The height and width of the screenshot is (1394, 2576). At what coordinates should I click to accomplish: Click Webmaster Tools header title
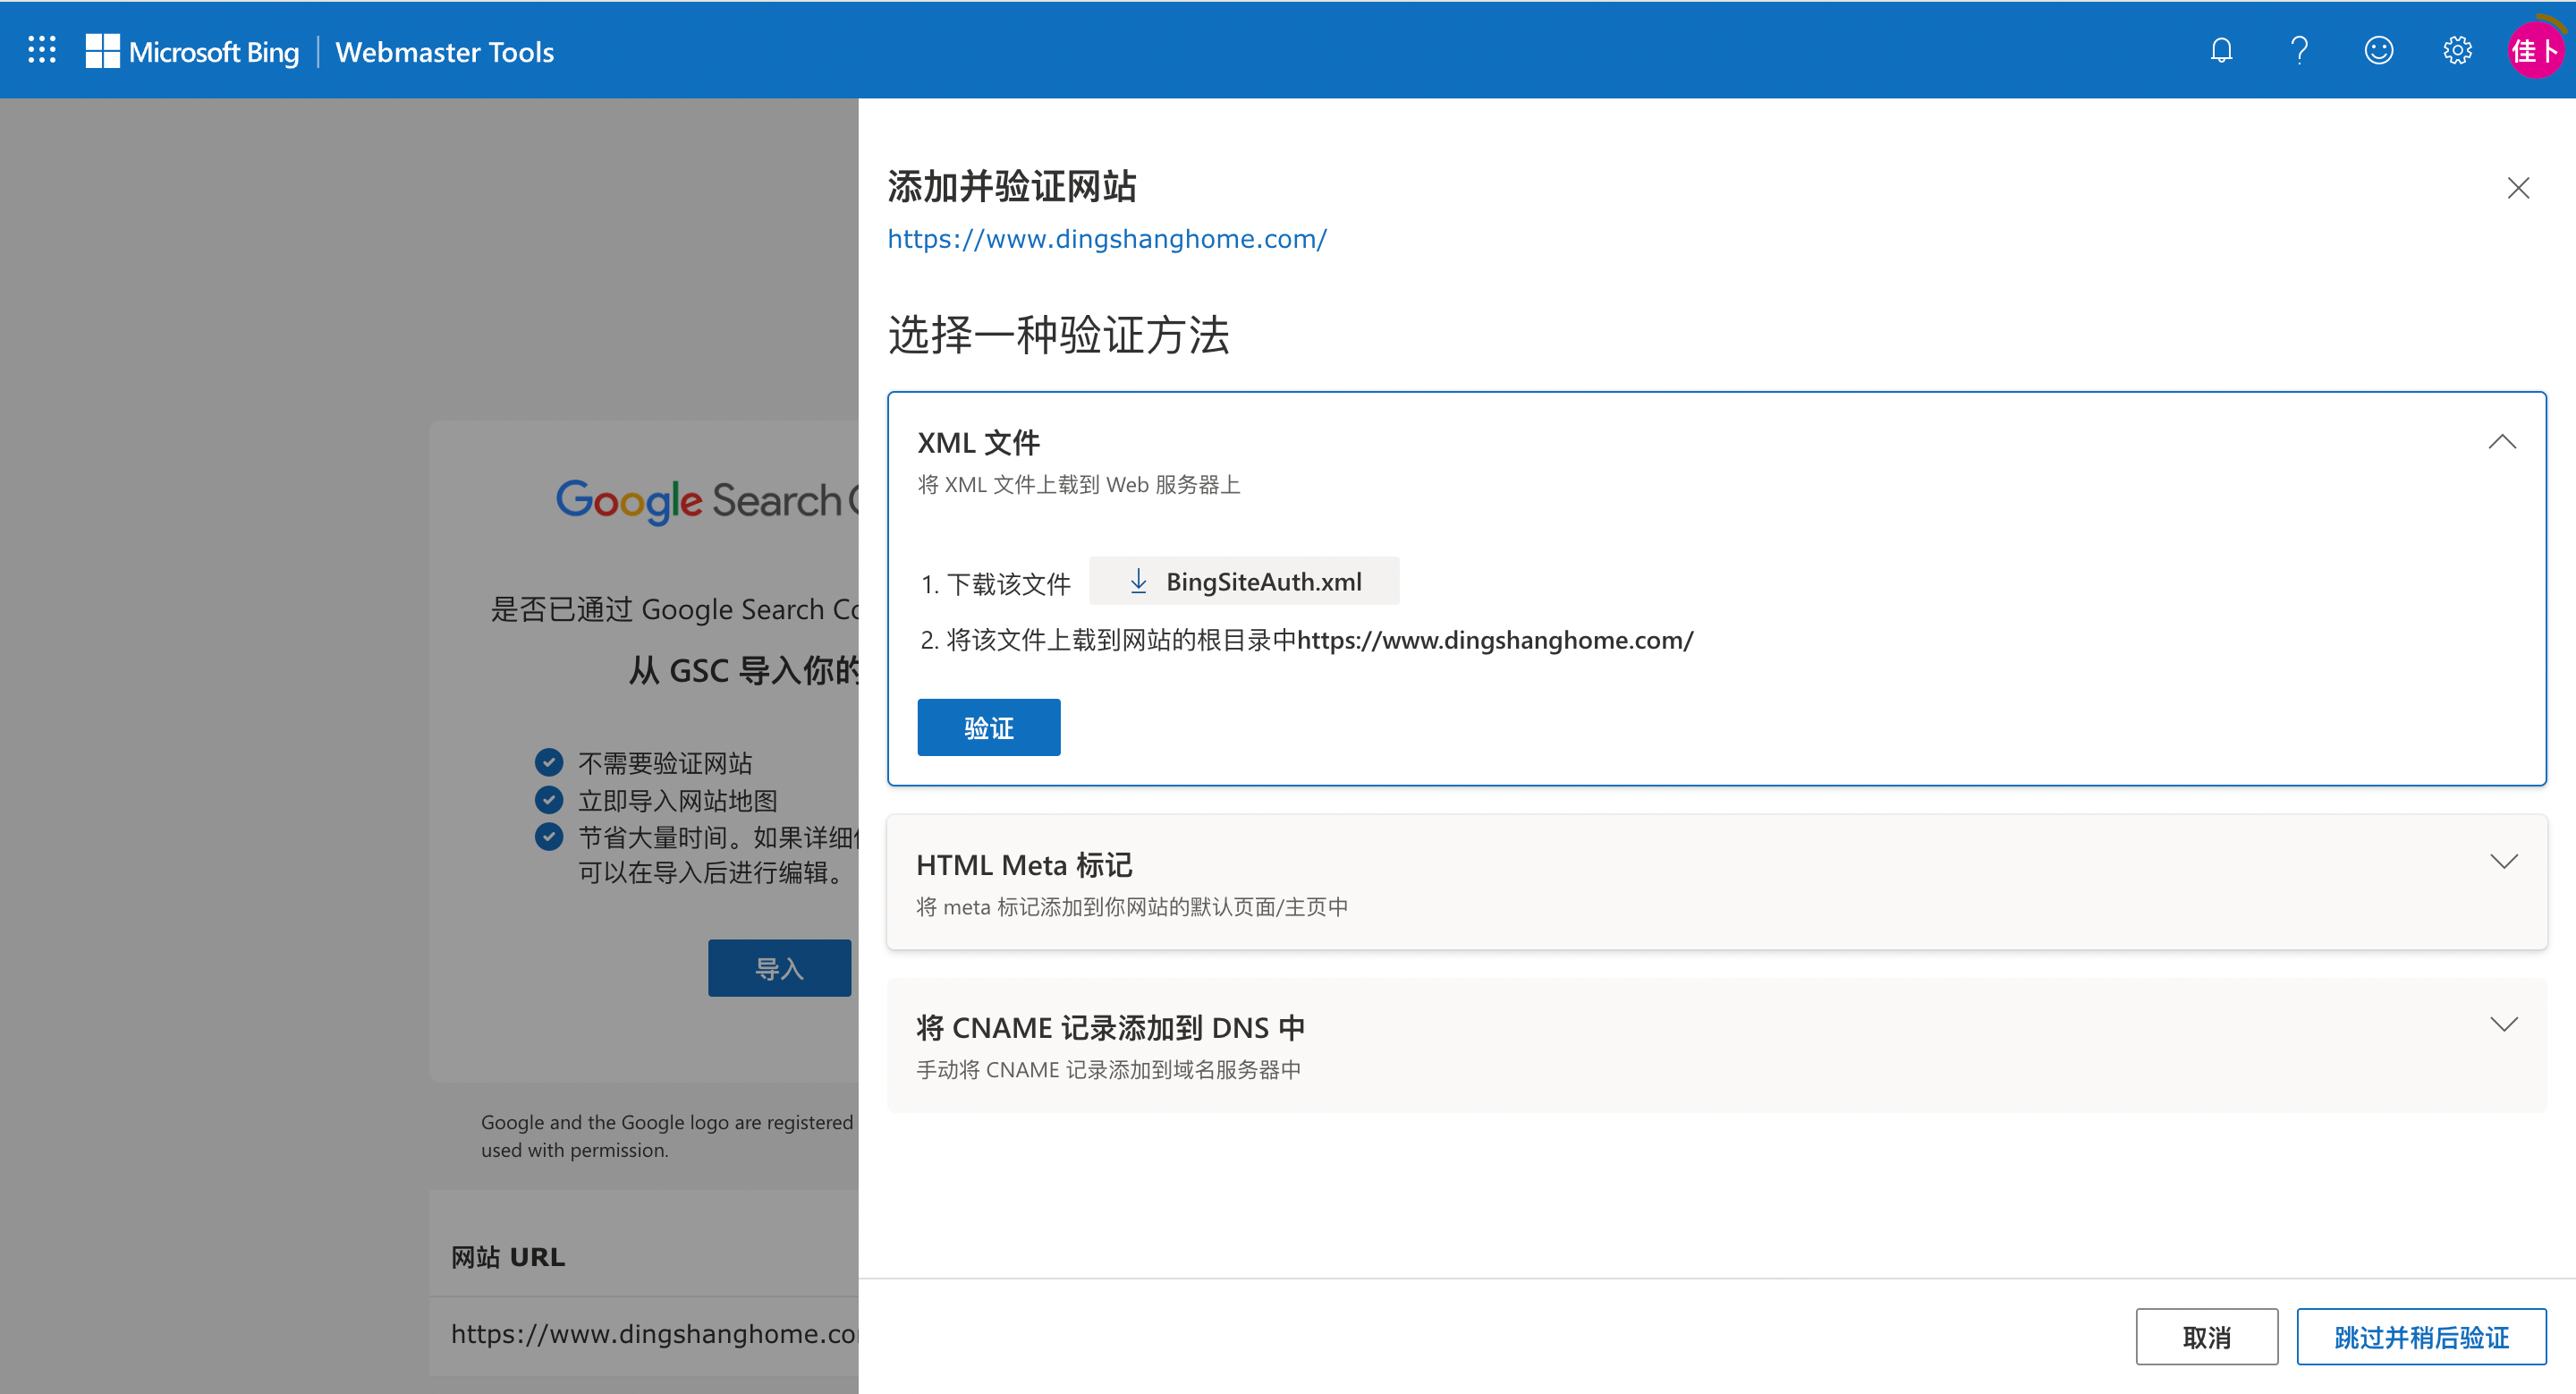444,52
